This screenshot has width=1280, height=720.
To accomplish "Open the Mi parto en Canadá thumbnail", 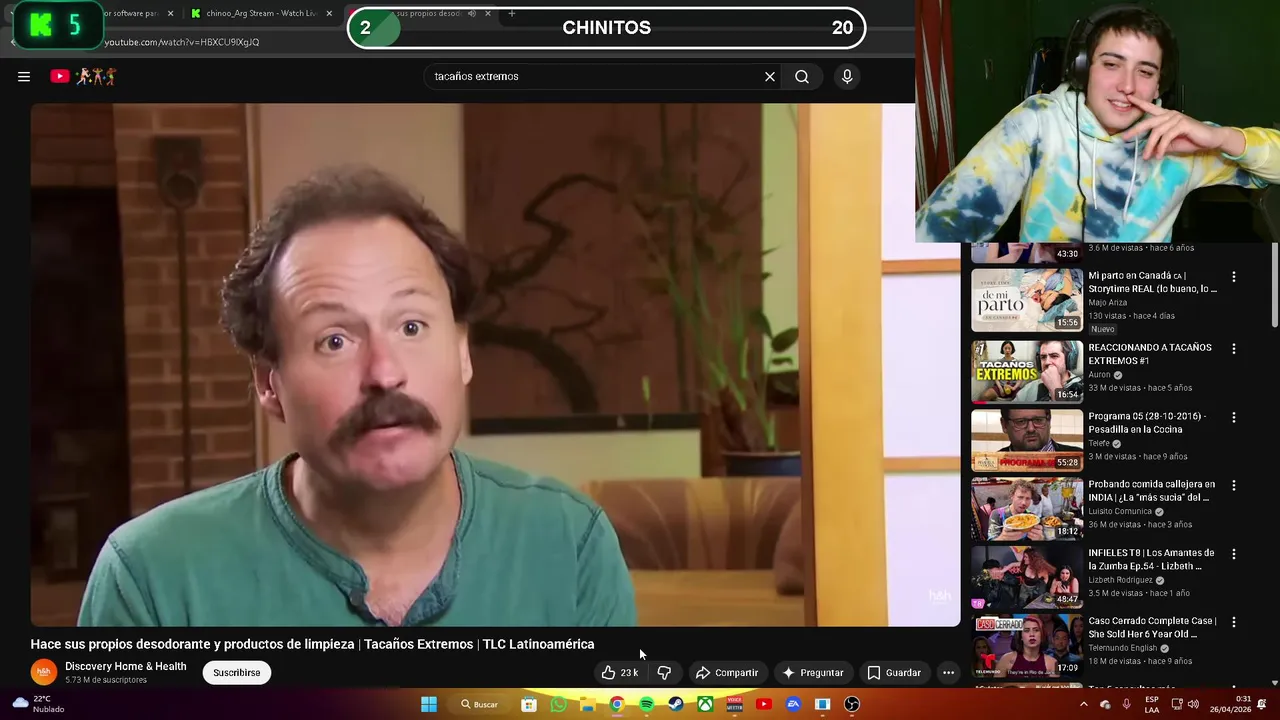I will 1027,300.
